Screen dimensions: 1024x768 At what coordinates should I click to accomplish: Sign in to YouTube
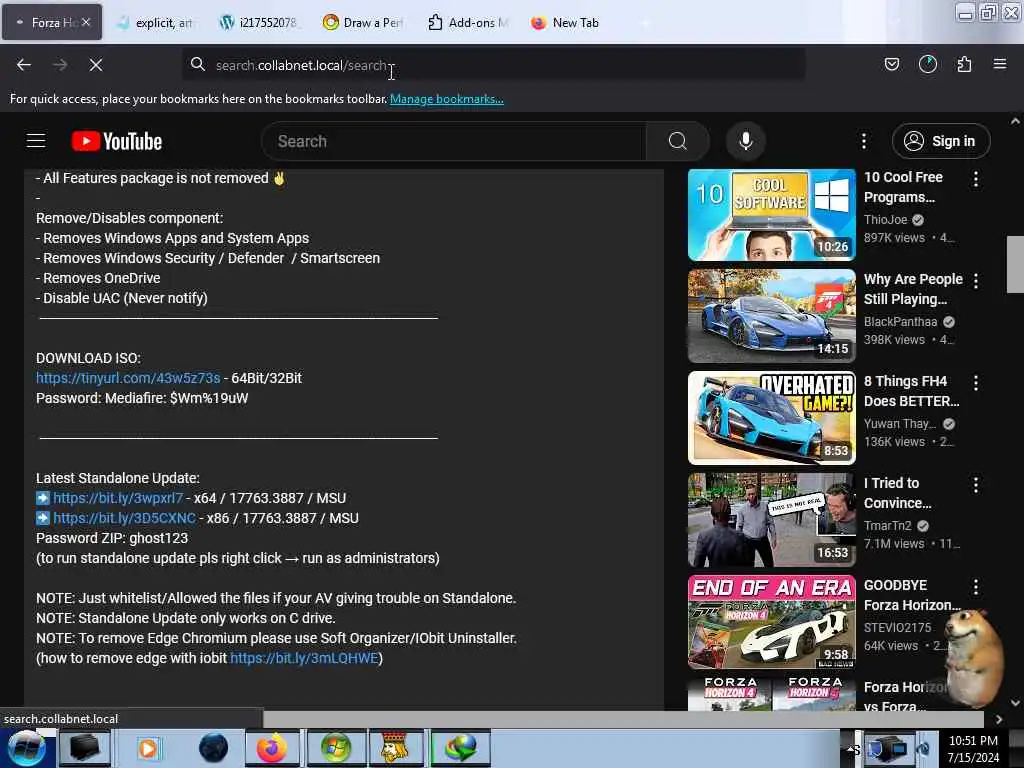point(941,141)
